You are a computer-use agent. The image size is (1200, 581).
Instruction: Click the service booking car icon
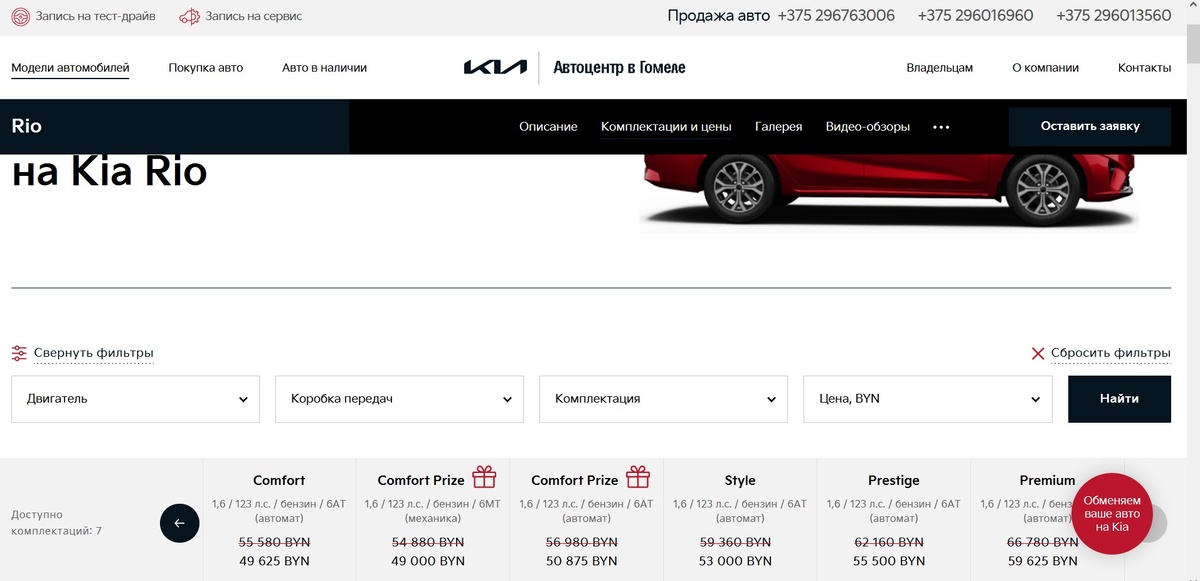[x=189, y=16]
